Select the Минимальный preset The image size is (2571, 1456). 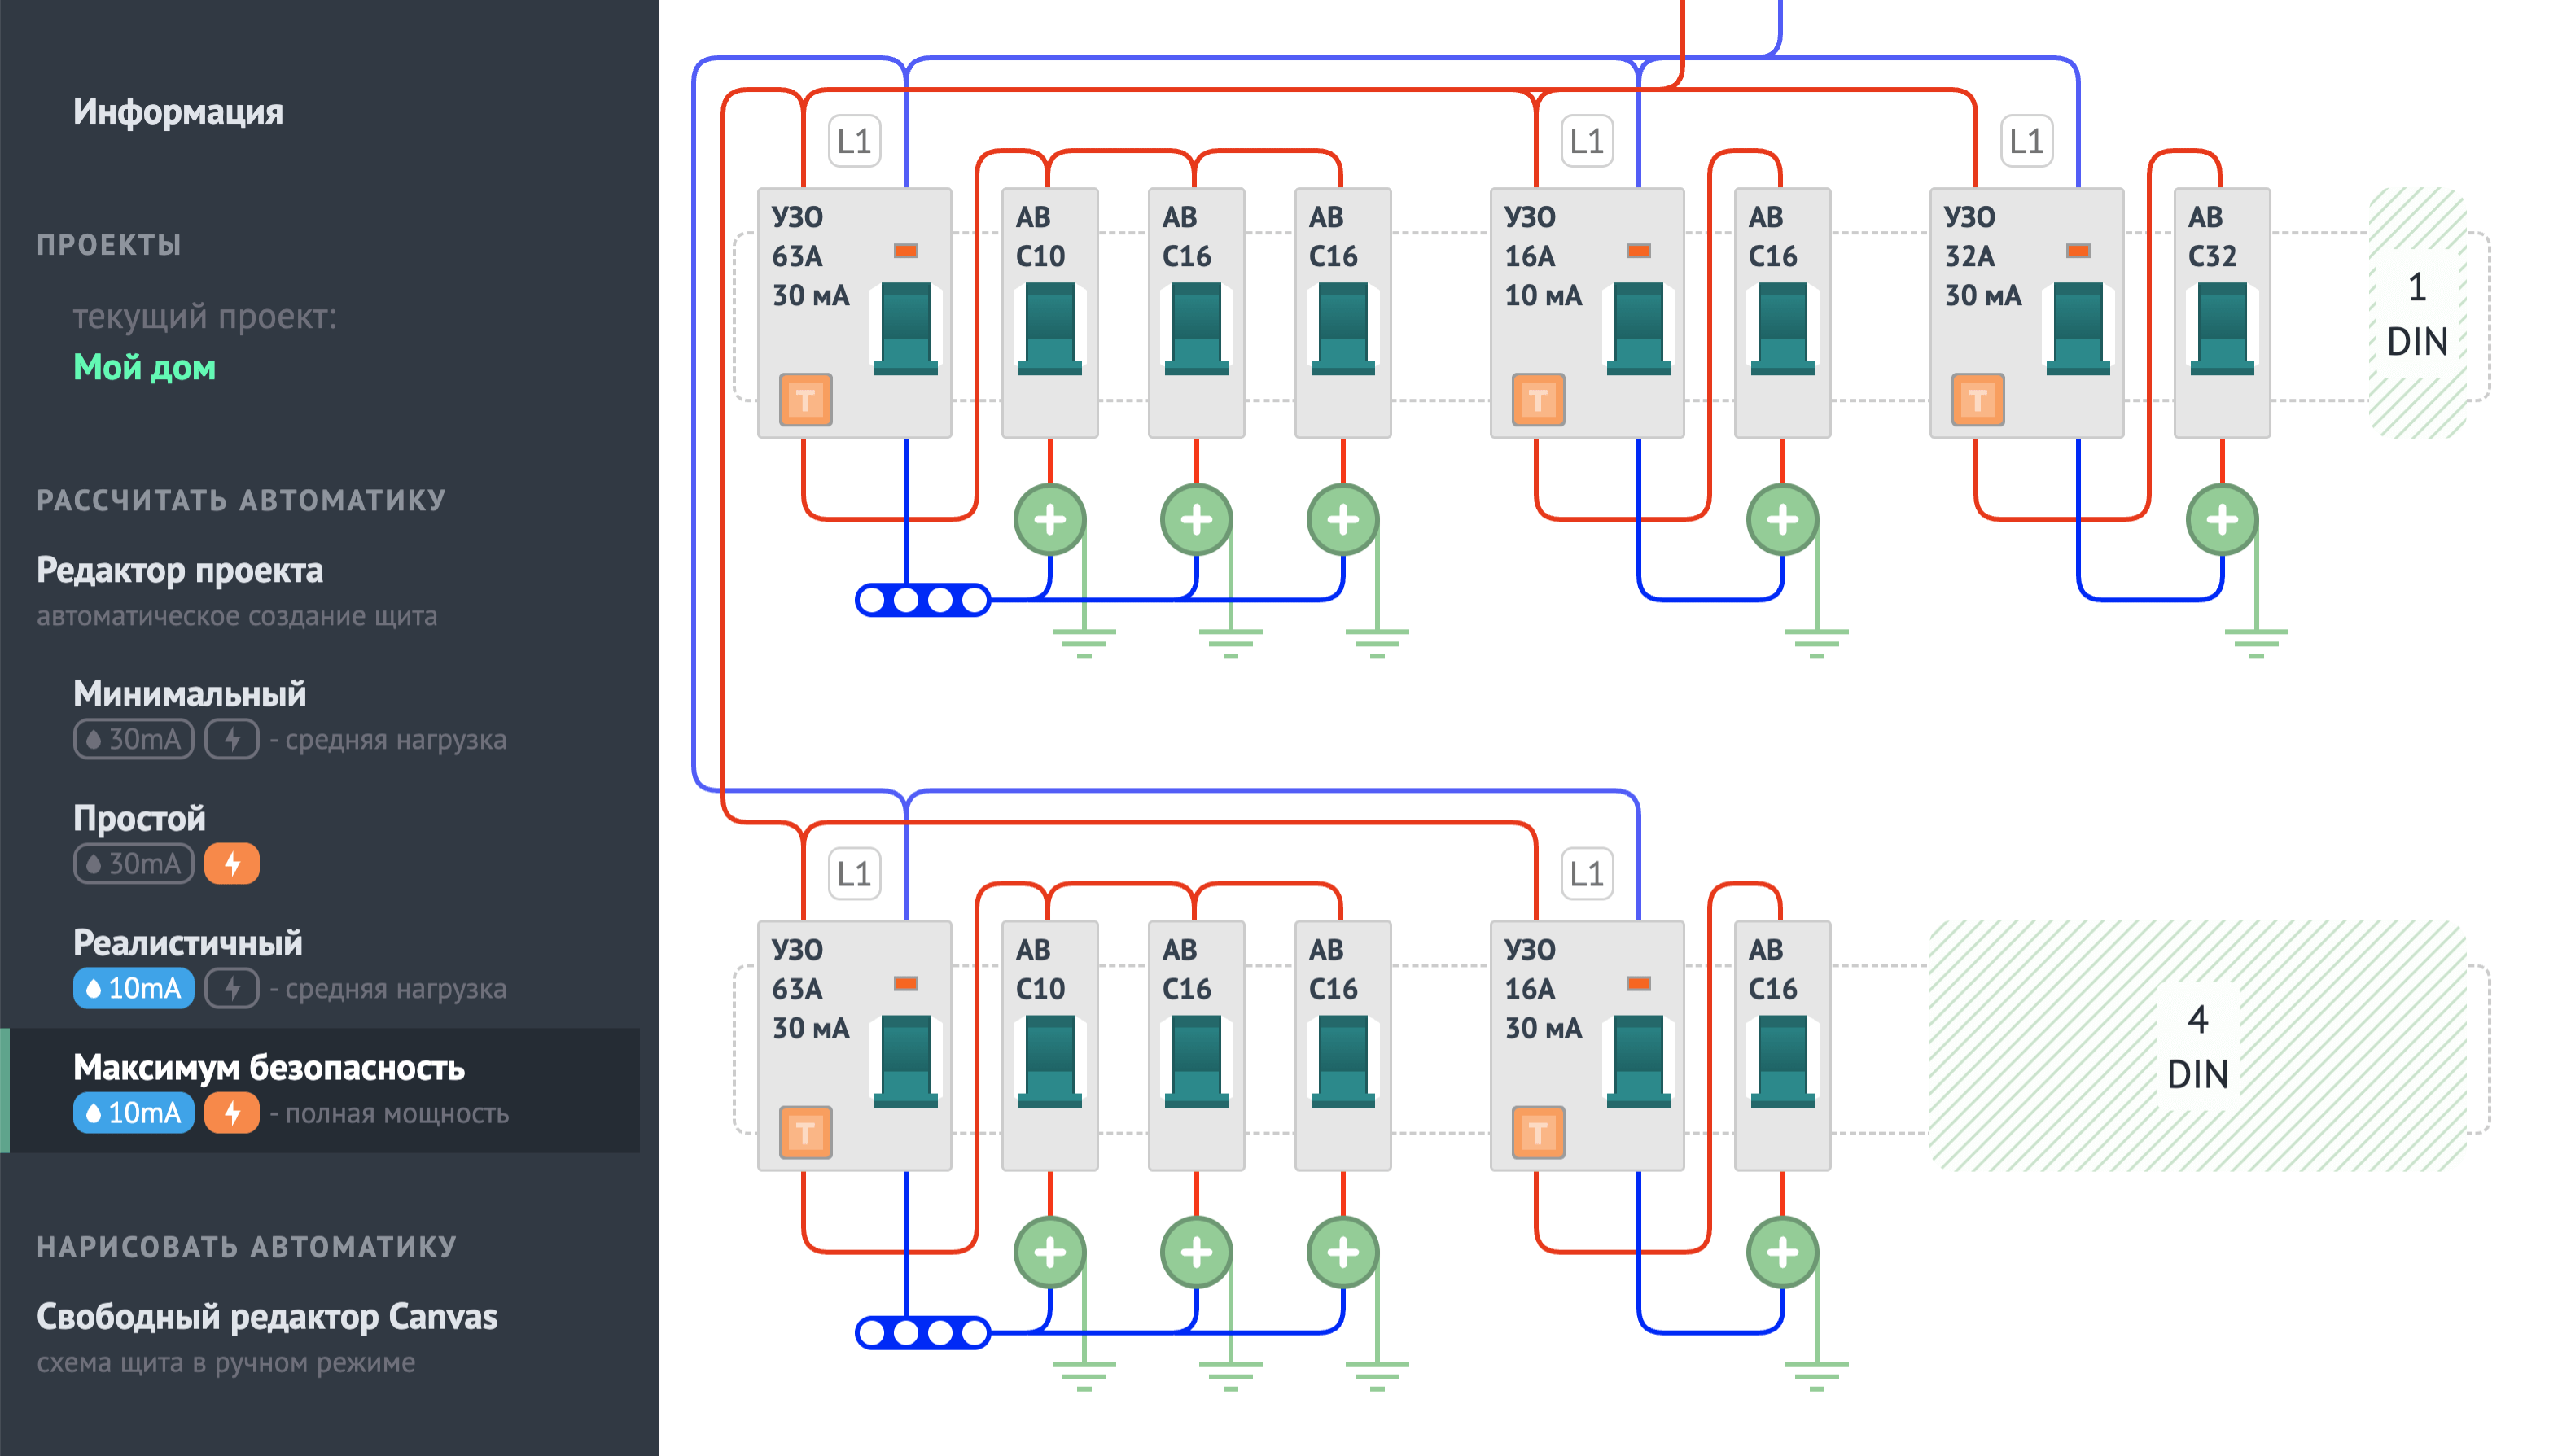[189, 693]
